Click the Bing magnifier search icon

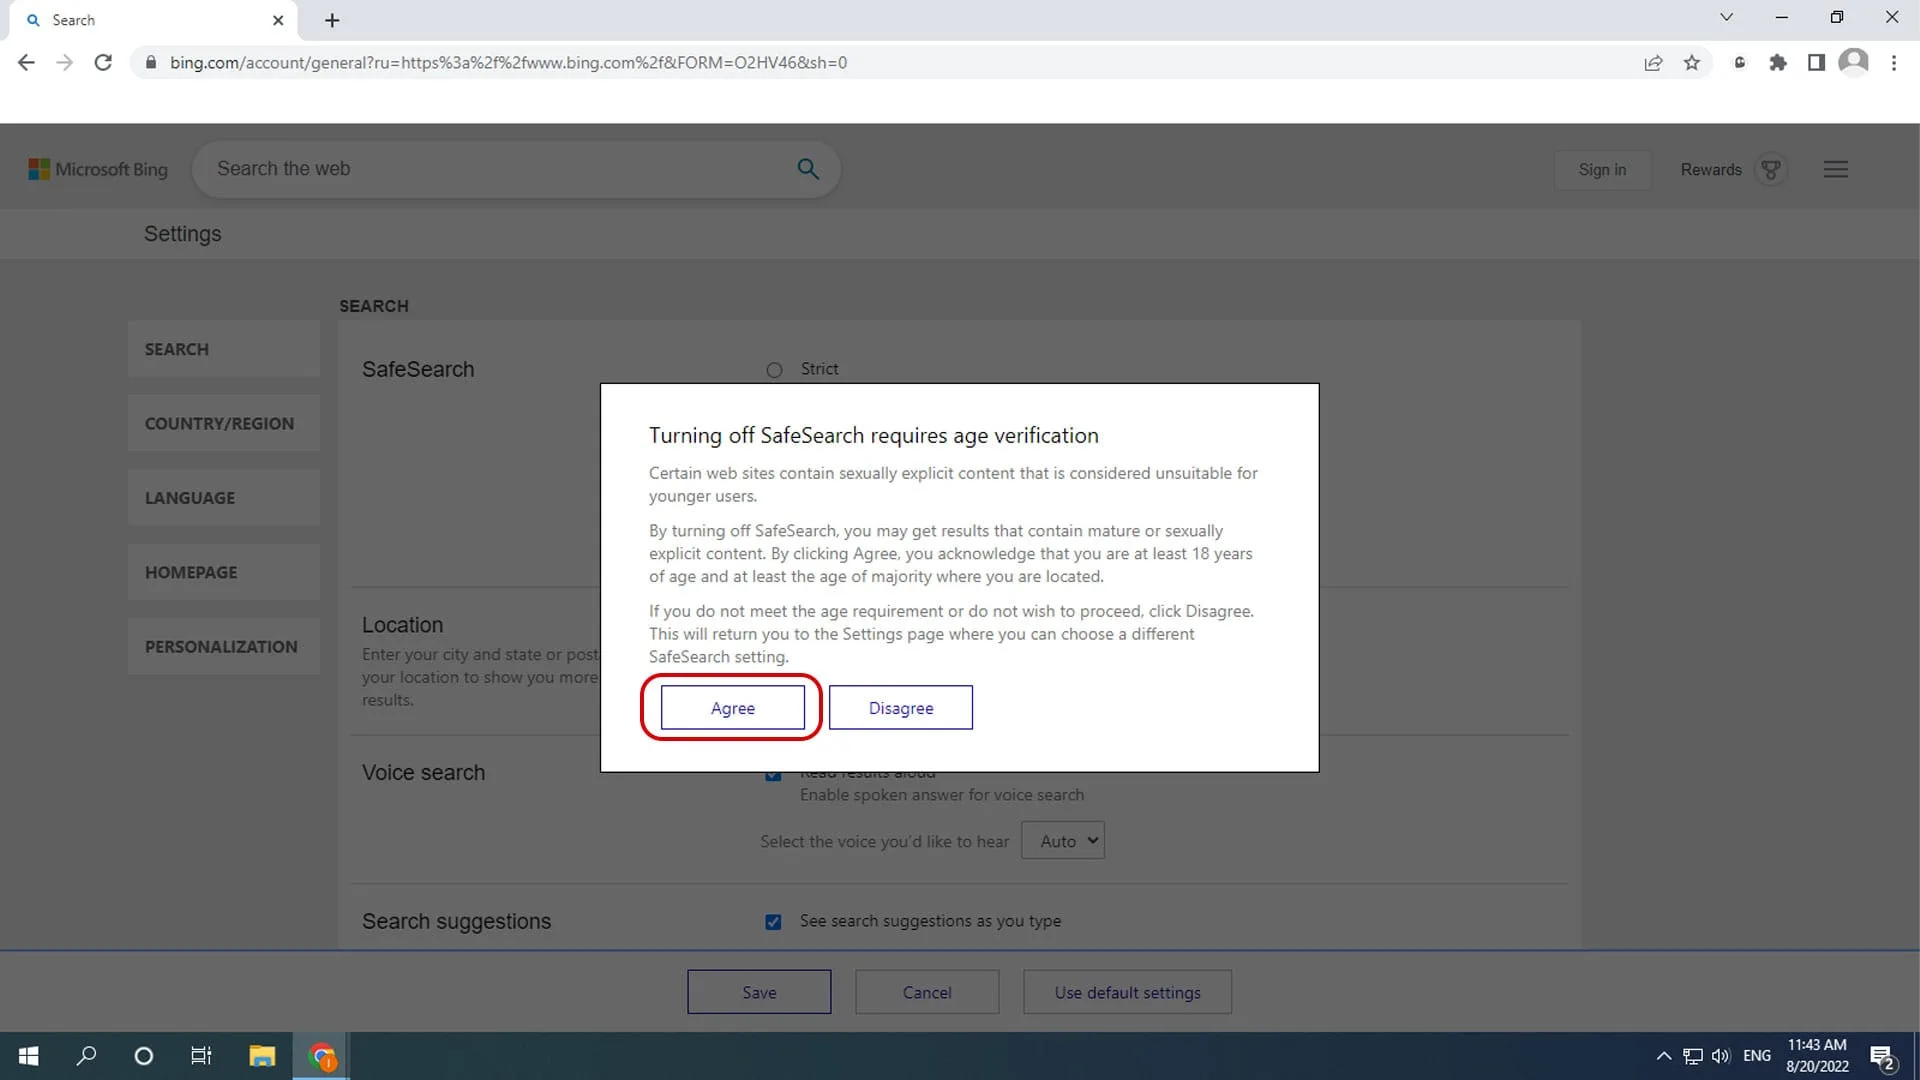808,169
